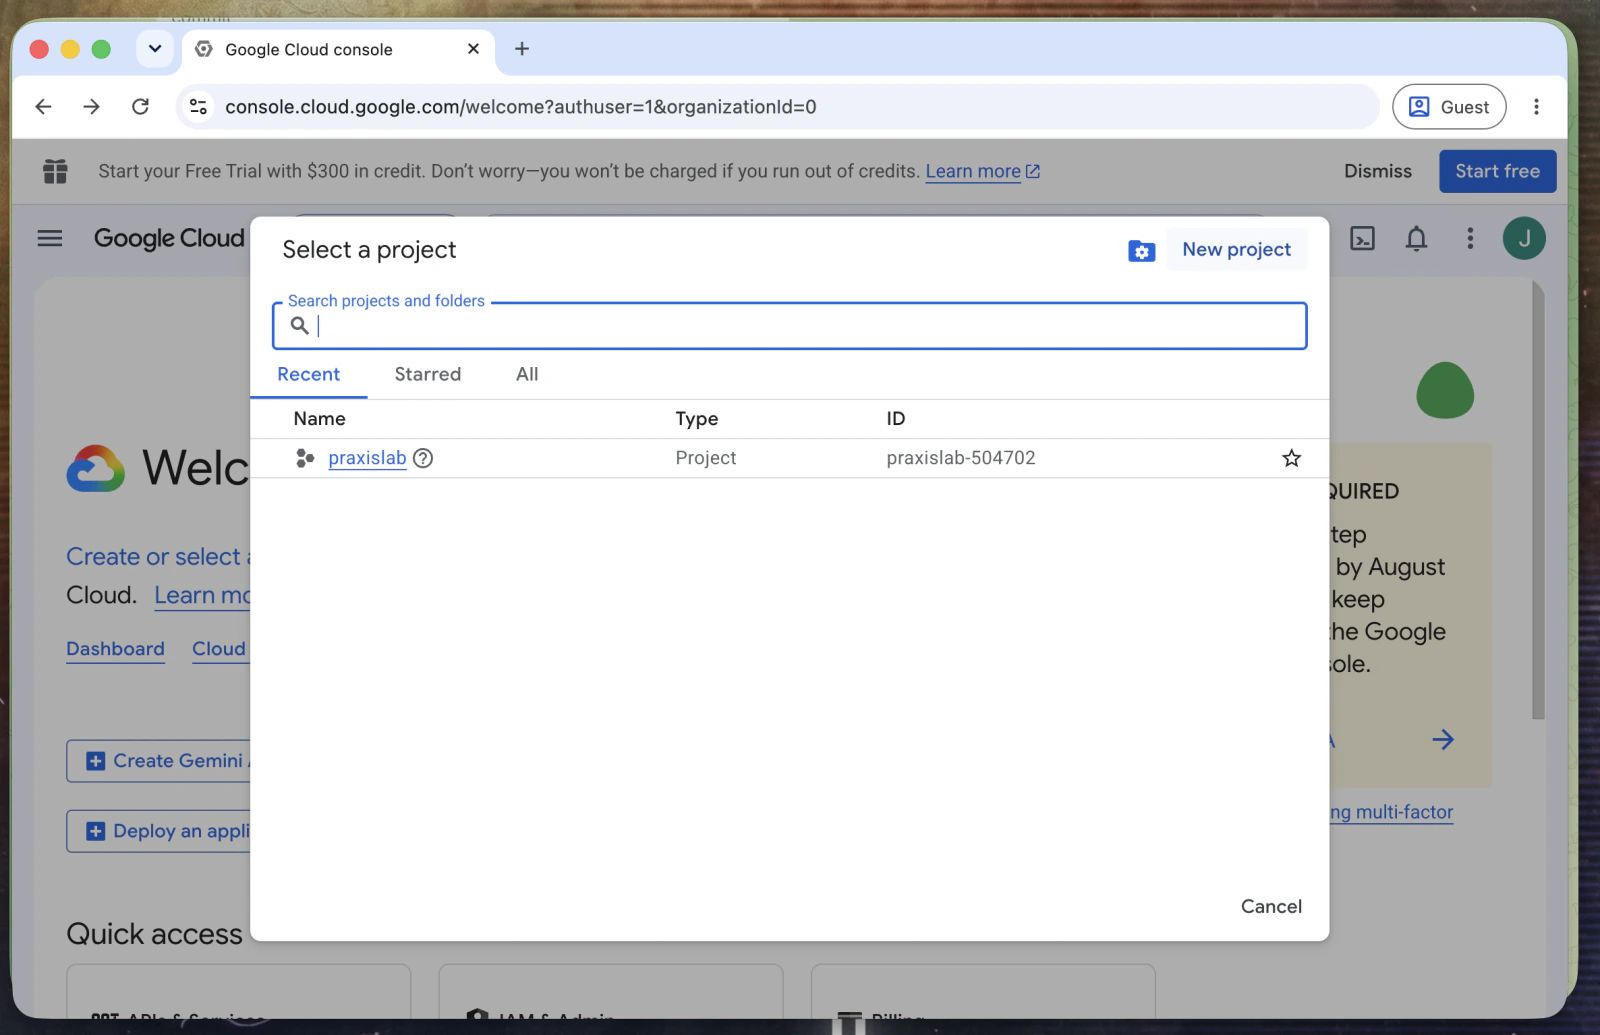Click the praxislab project type icon
Image resolution: width=1600 pixels, height=1035 pixels.
[x=305, y=458]
